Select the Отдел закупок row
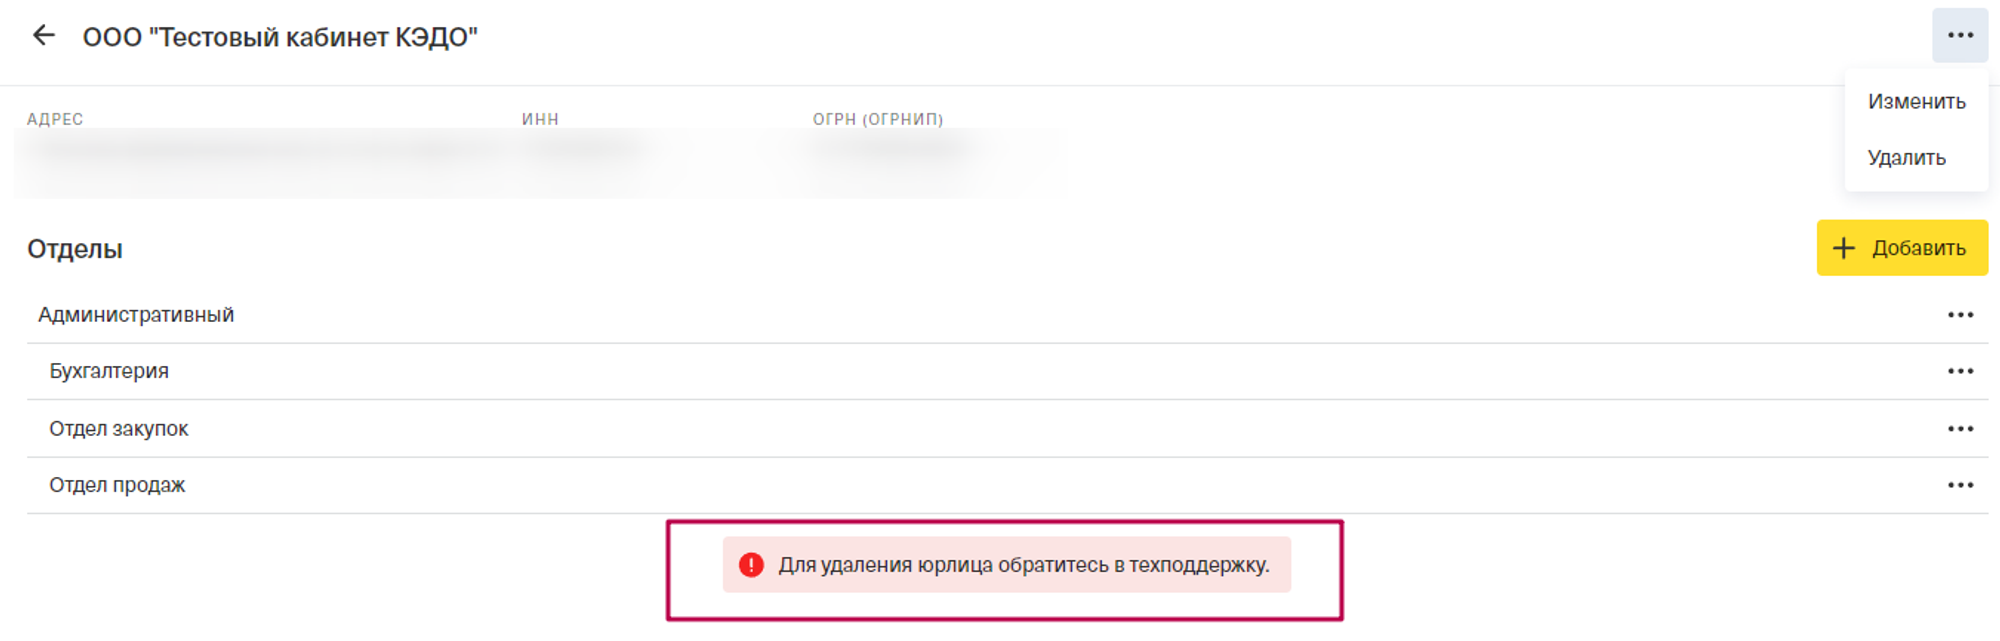 pyautogui.click(x=119, y=429)
